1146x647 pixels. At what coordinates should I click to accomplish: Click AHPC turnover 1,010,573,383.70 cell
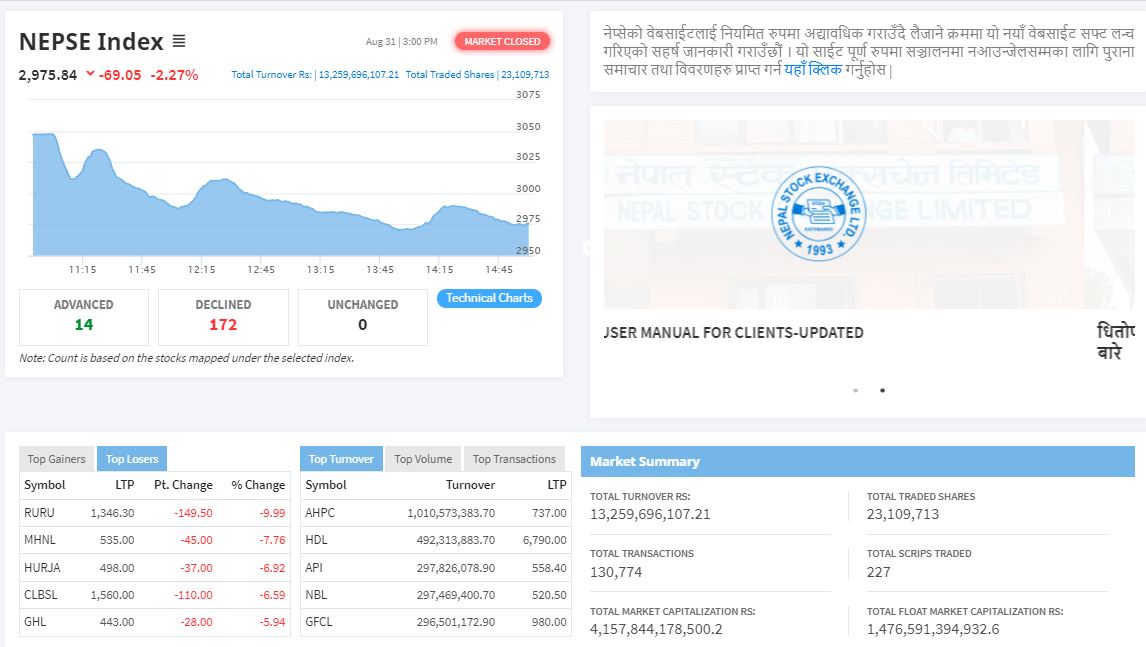[x=451, y=512]
